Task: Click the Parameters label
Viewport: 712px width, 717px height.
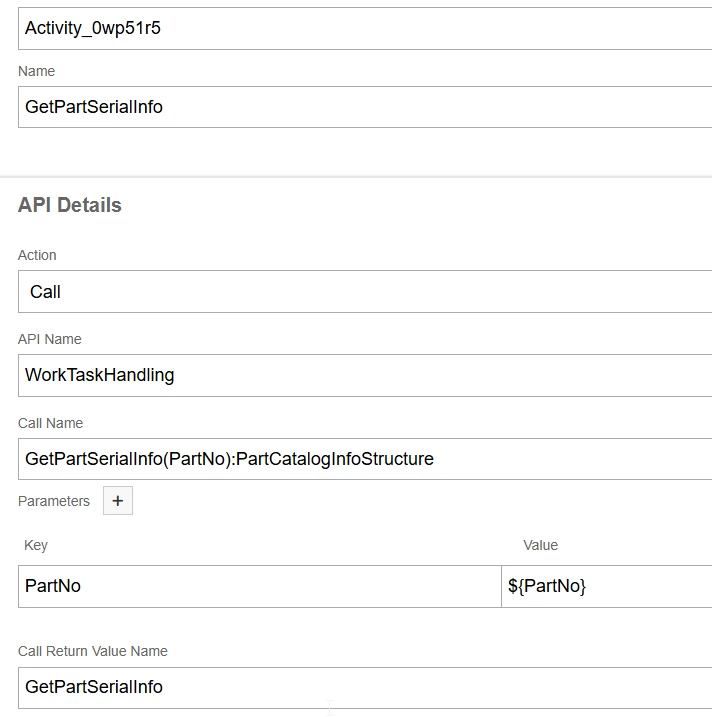Action: tap(54, 501)
